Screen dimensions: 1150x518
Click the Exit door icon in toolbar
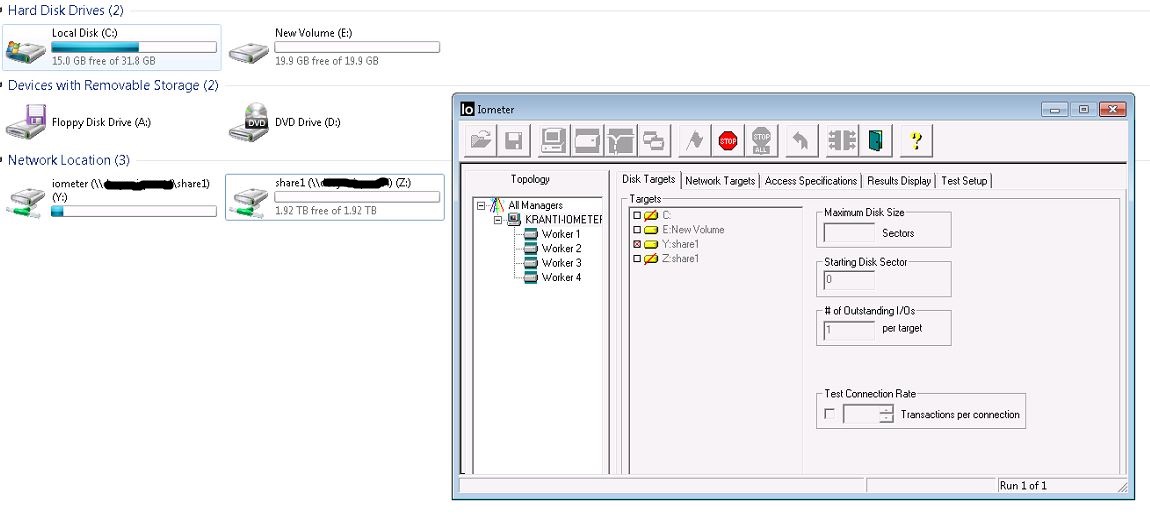(876, 140)
